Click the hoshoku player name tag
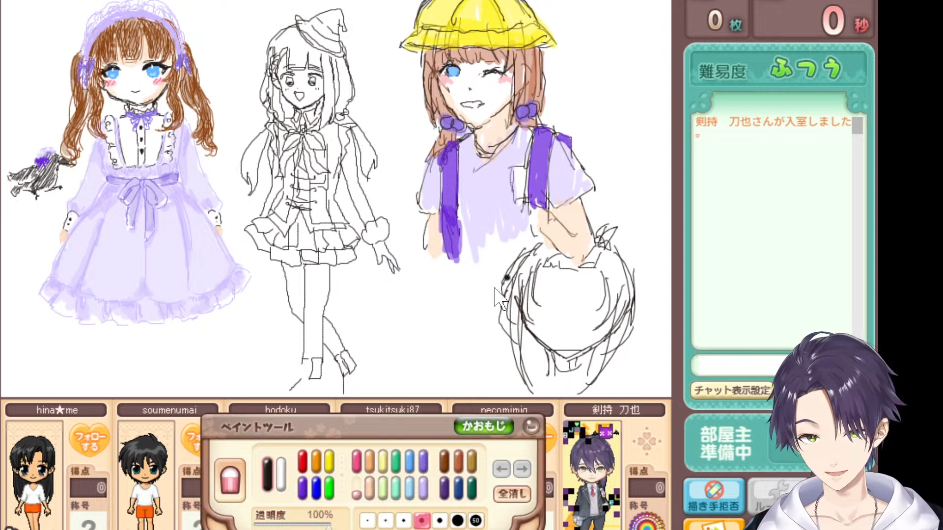 pyautogui.click(x=281, y=410)
